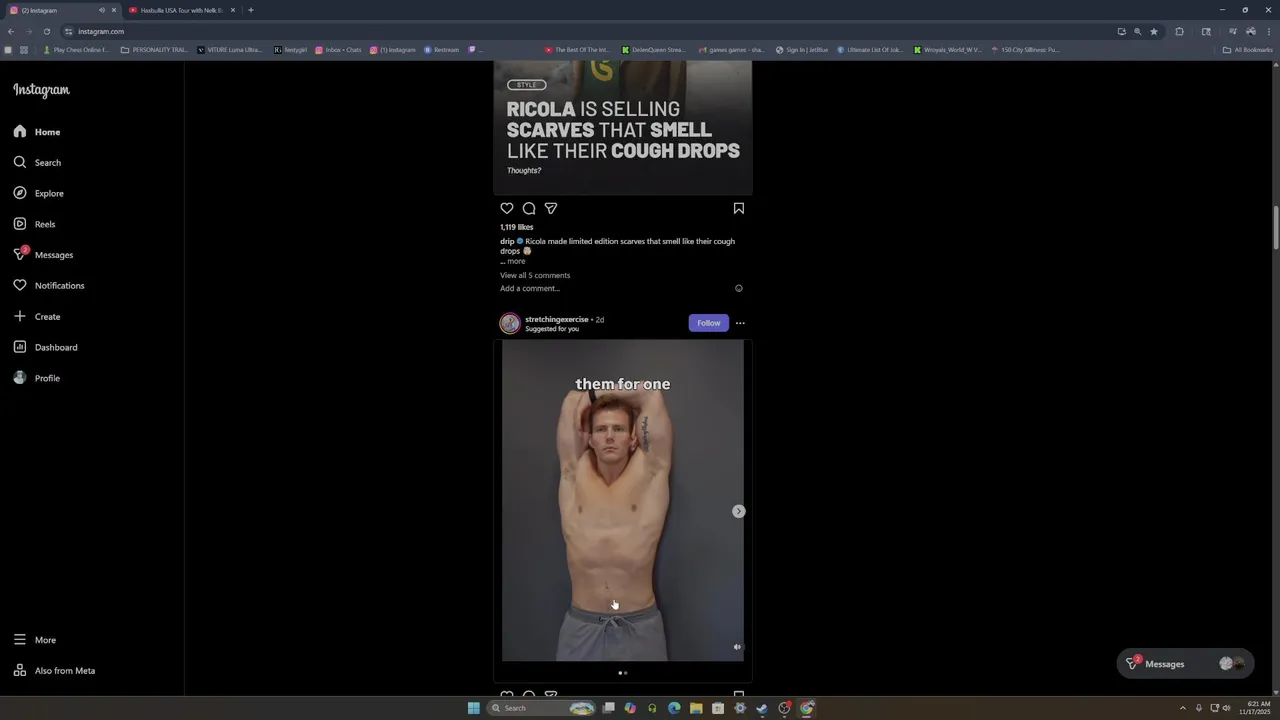Open more options for stretchingexercise post
The image size is (1280, 720).
740,323
